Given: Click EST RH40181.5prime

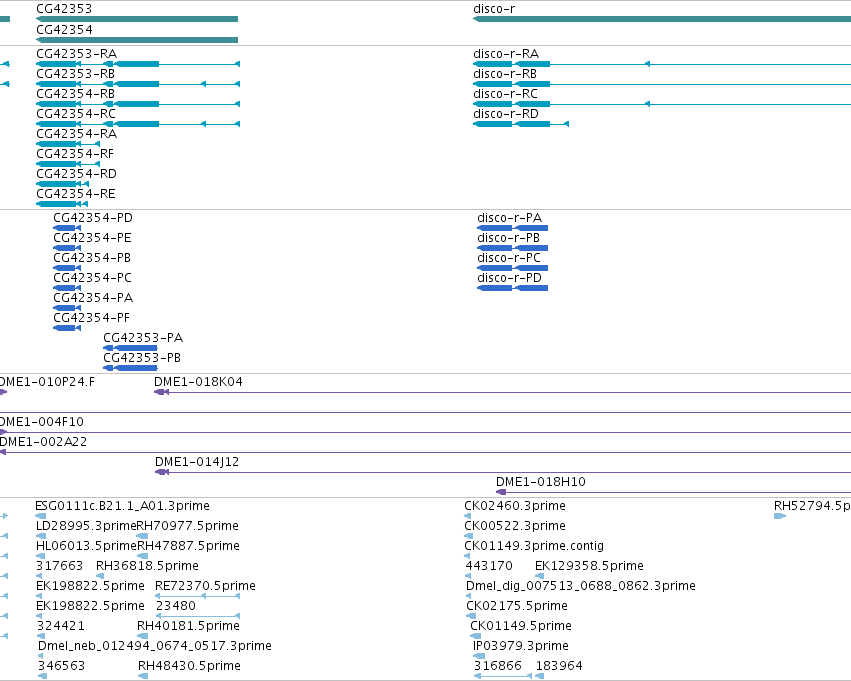Looking at the screenshot, I should point(188,627).
